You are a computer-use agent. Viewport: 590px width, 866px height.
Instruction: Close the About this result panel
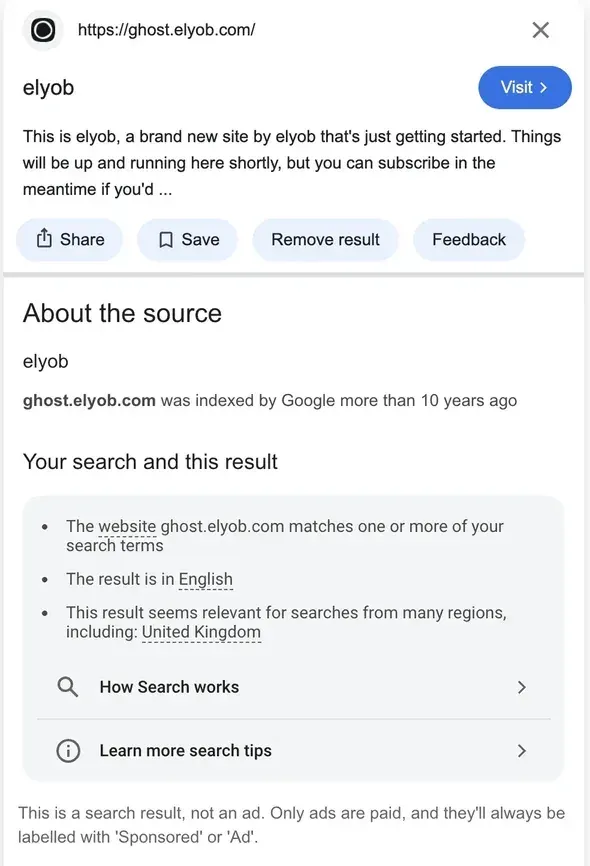click(541, 30)
